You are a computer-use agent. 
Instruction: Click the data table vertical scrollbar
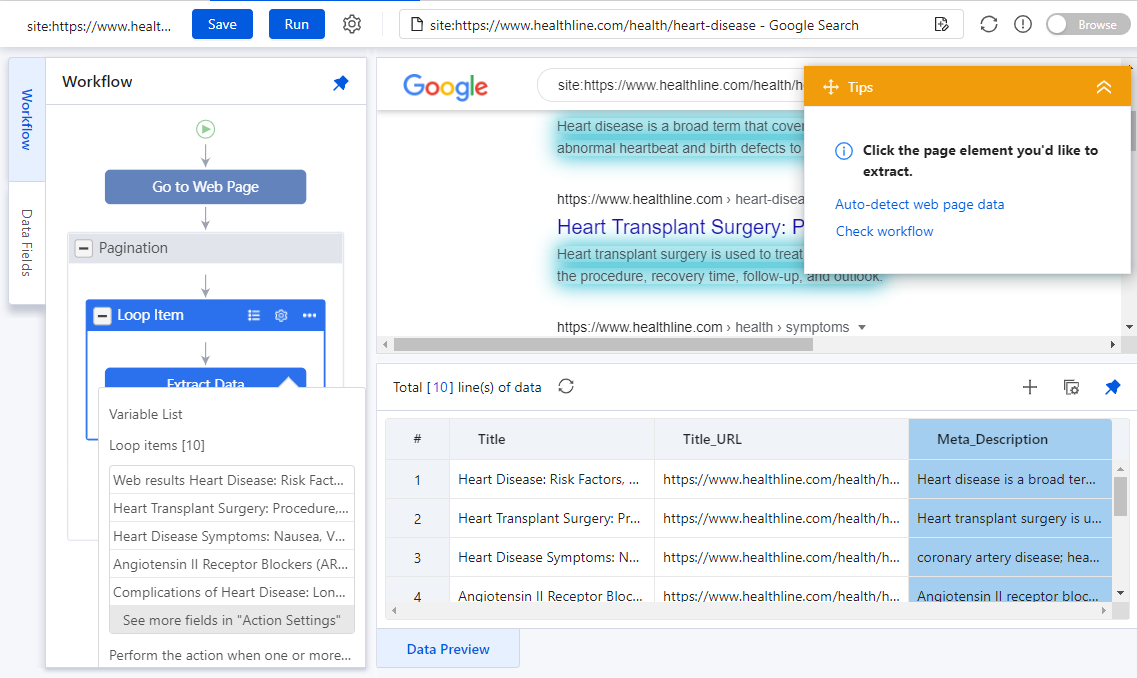(x=1120, y=497)
